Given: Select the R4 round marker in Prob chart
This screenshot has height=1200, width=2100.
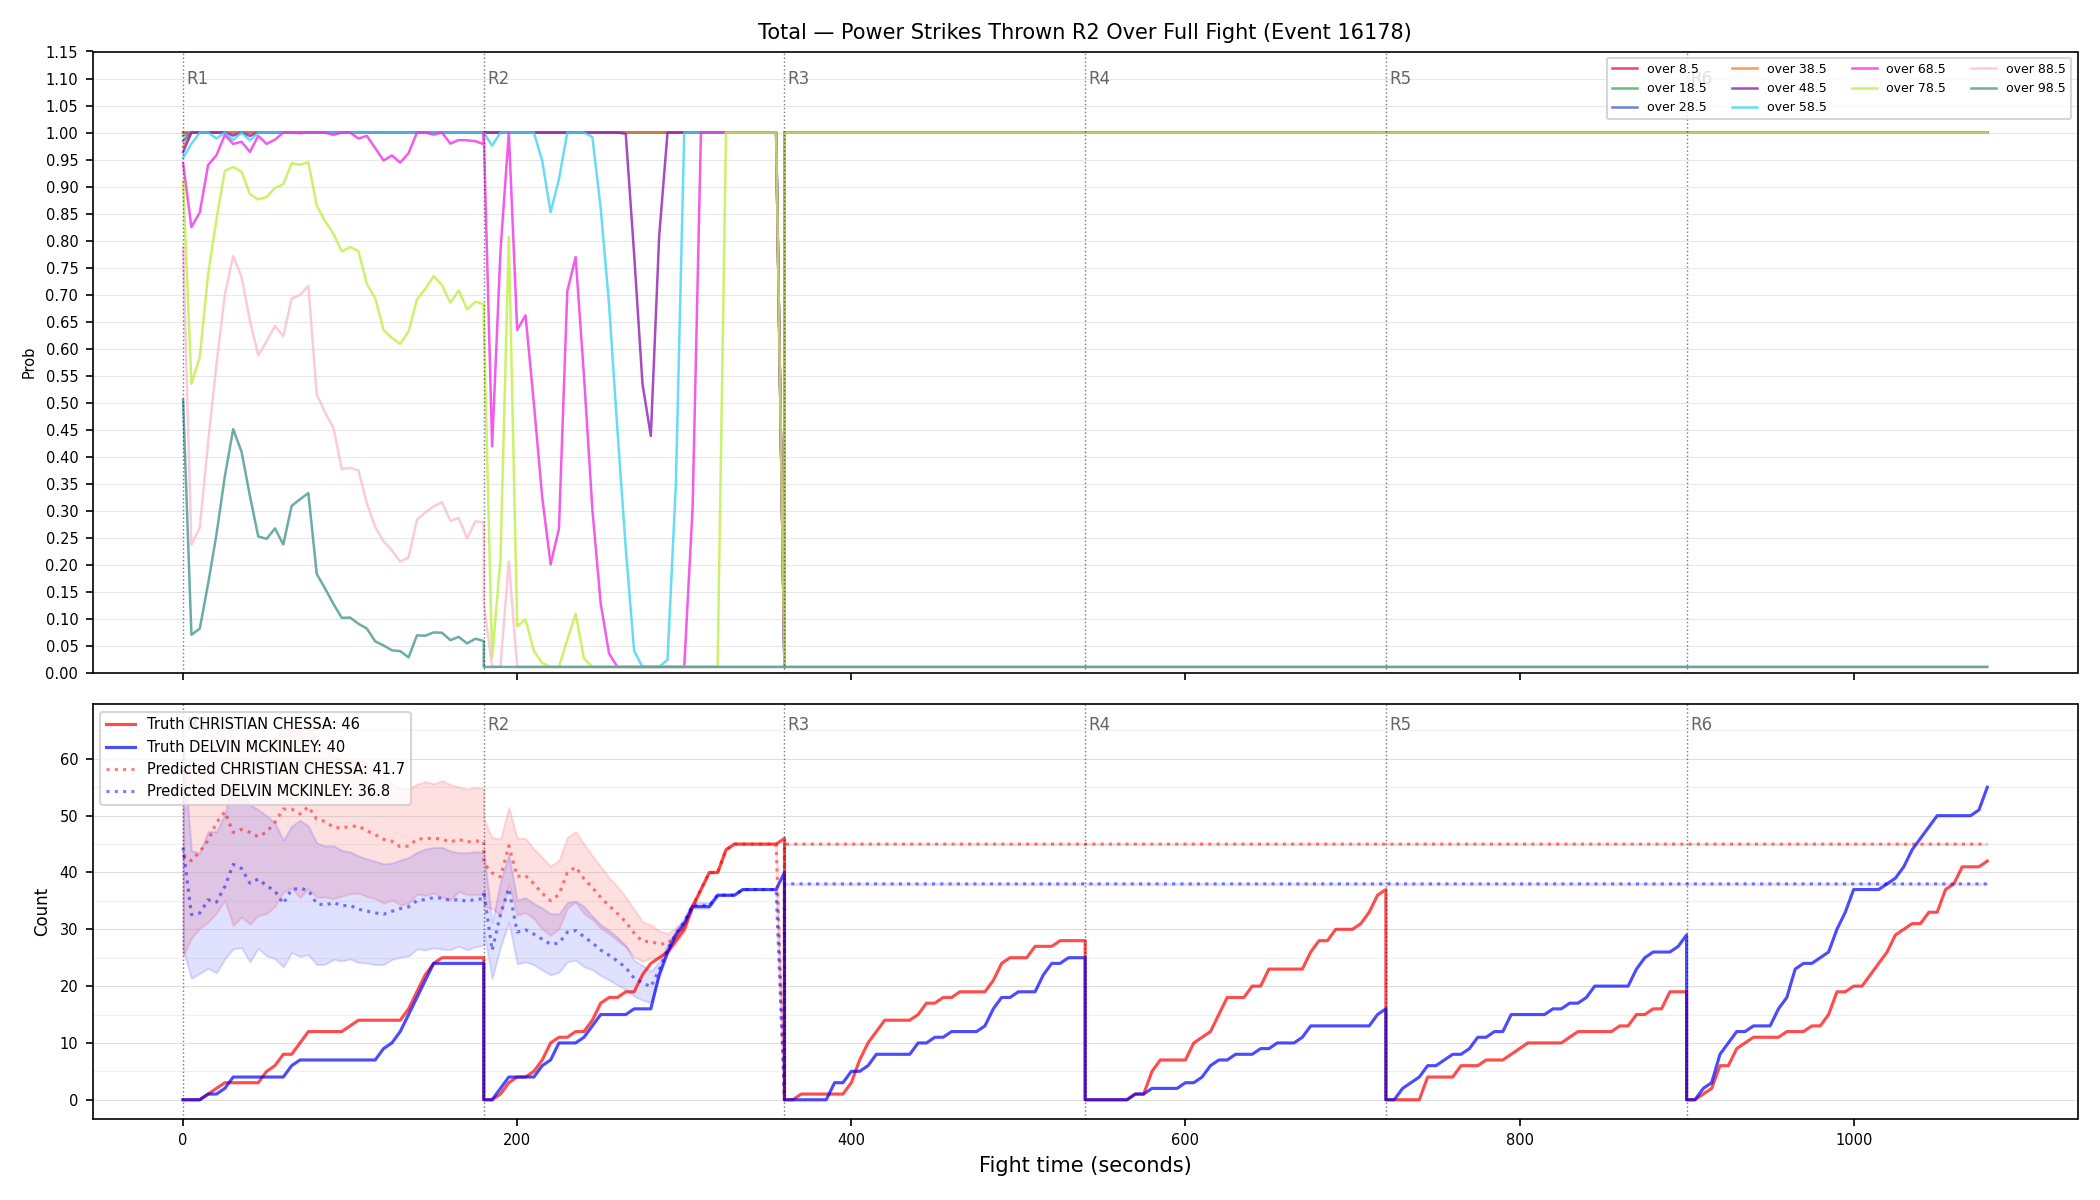Looking at the screenshot, I should [1099, 78].
